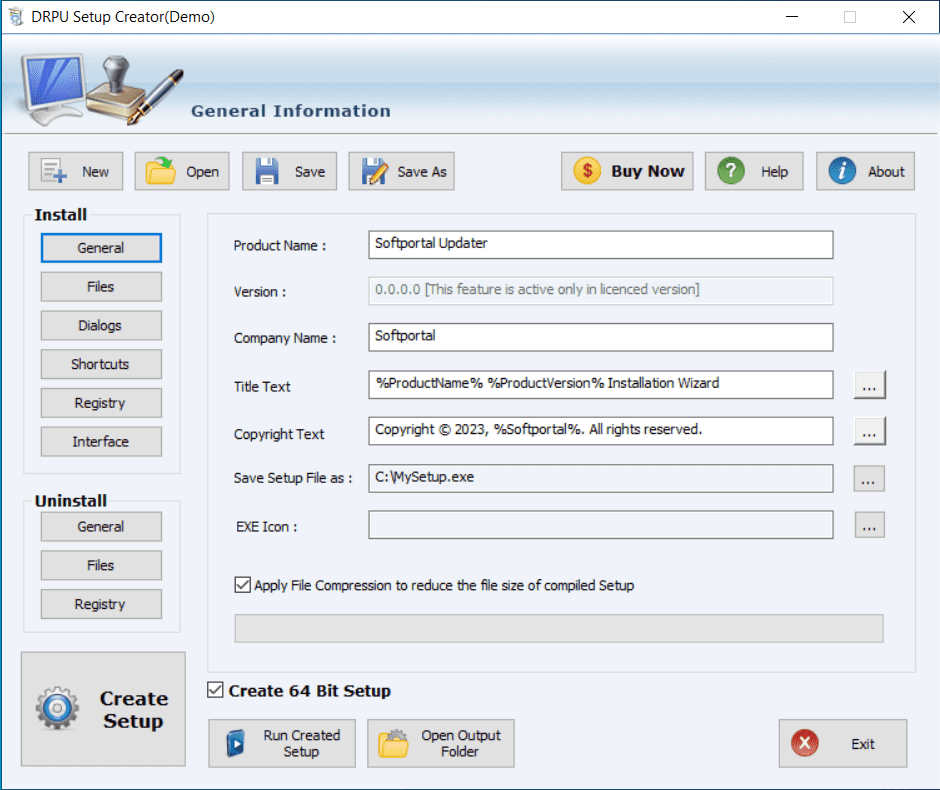This screenshot has width=940, height=790.
Task: Click the Title Text input field
Action: coord(601,385)
